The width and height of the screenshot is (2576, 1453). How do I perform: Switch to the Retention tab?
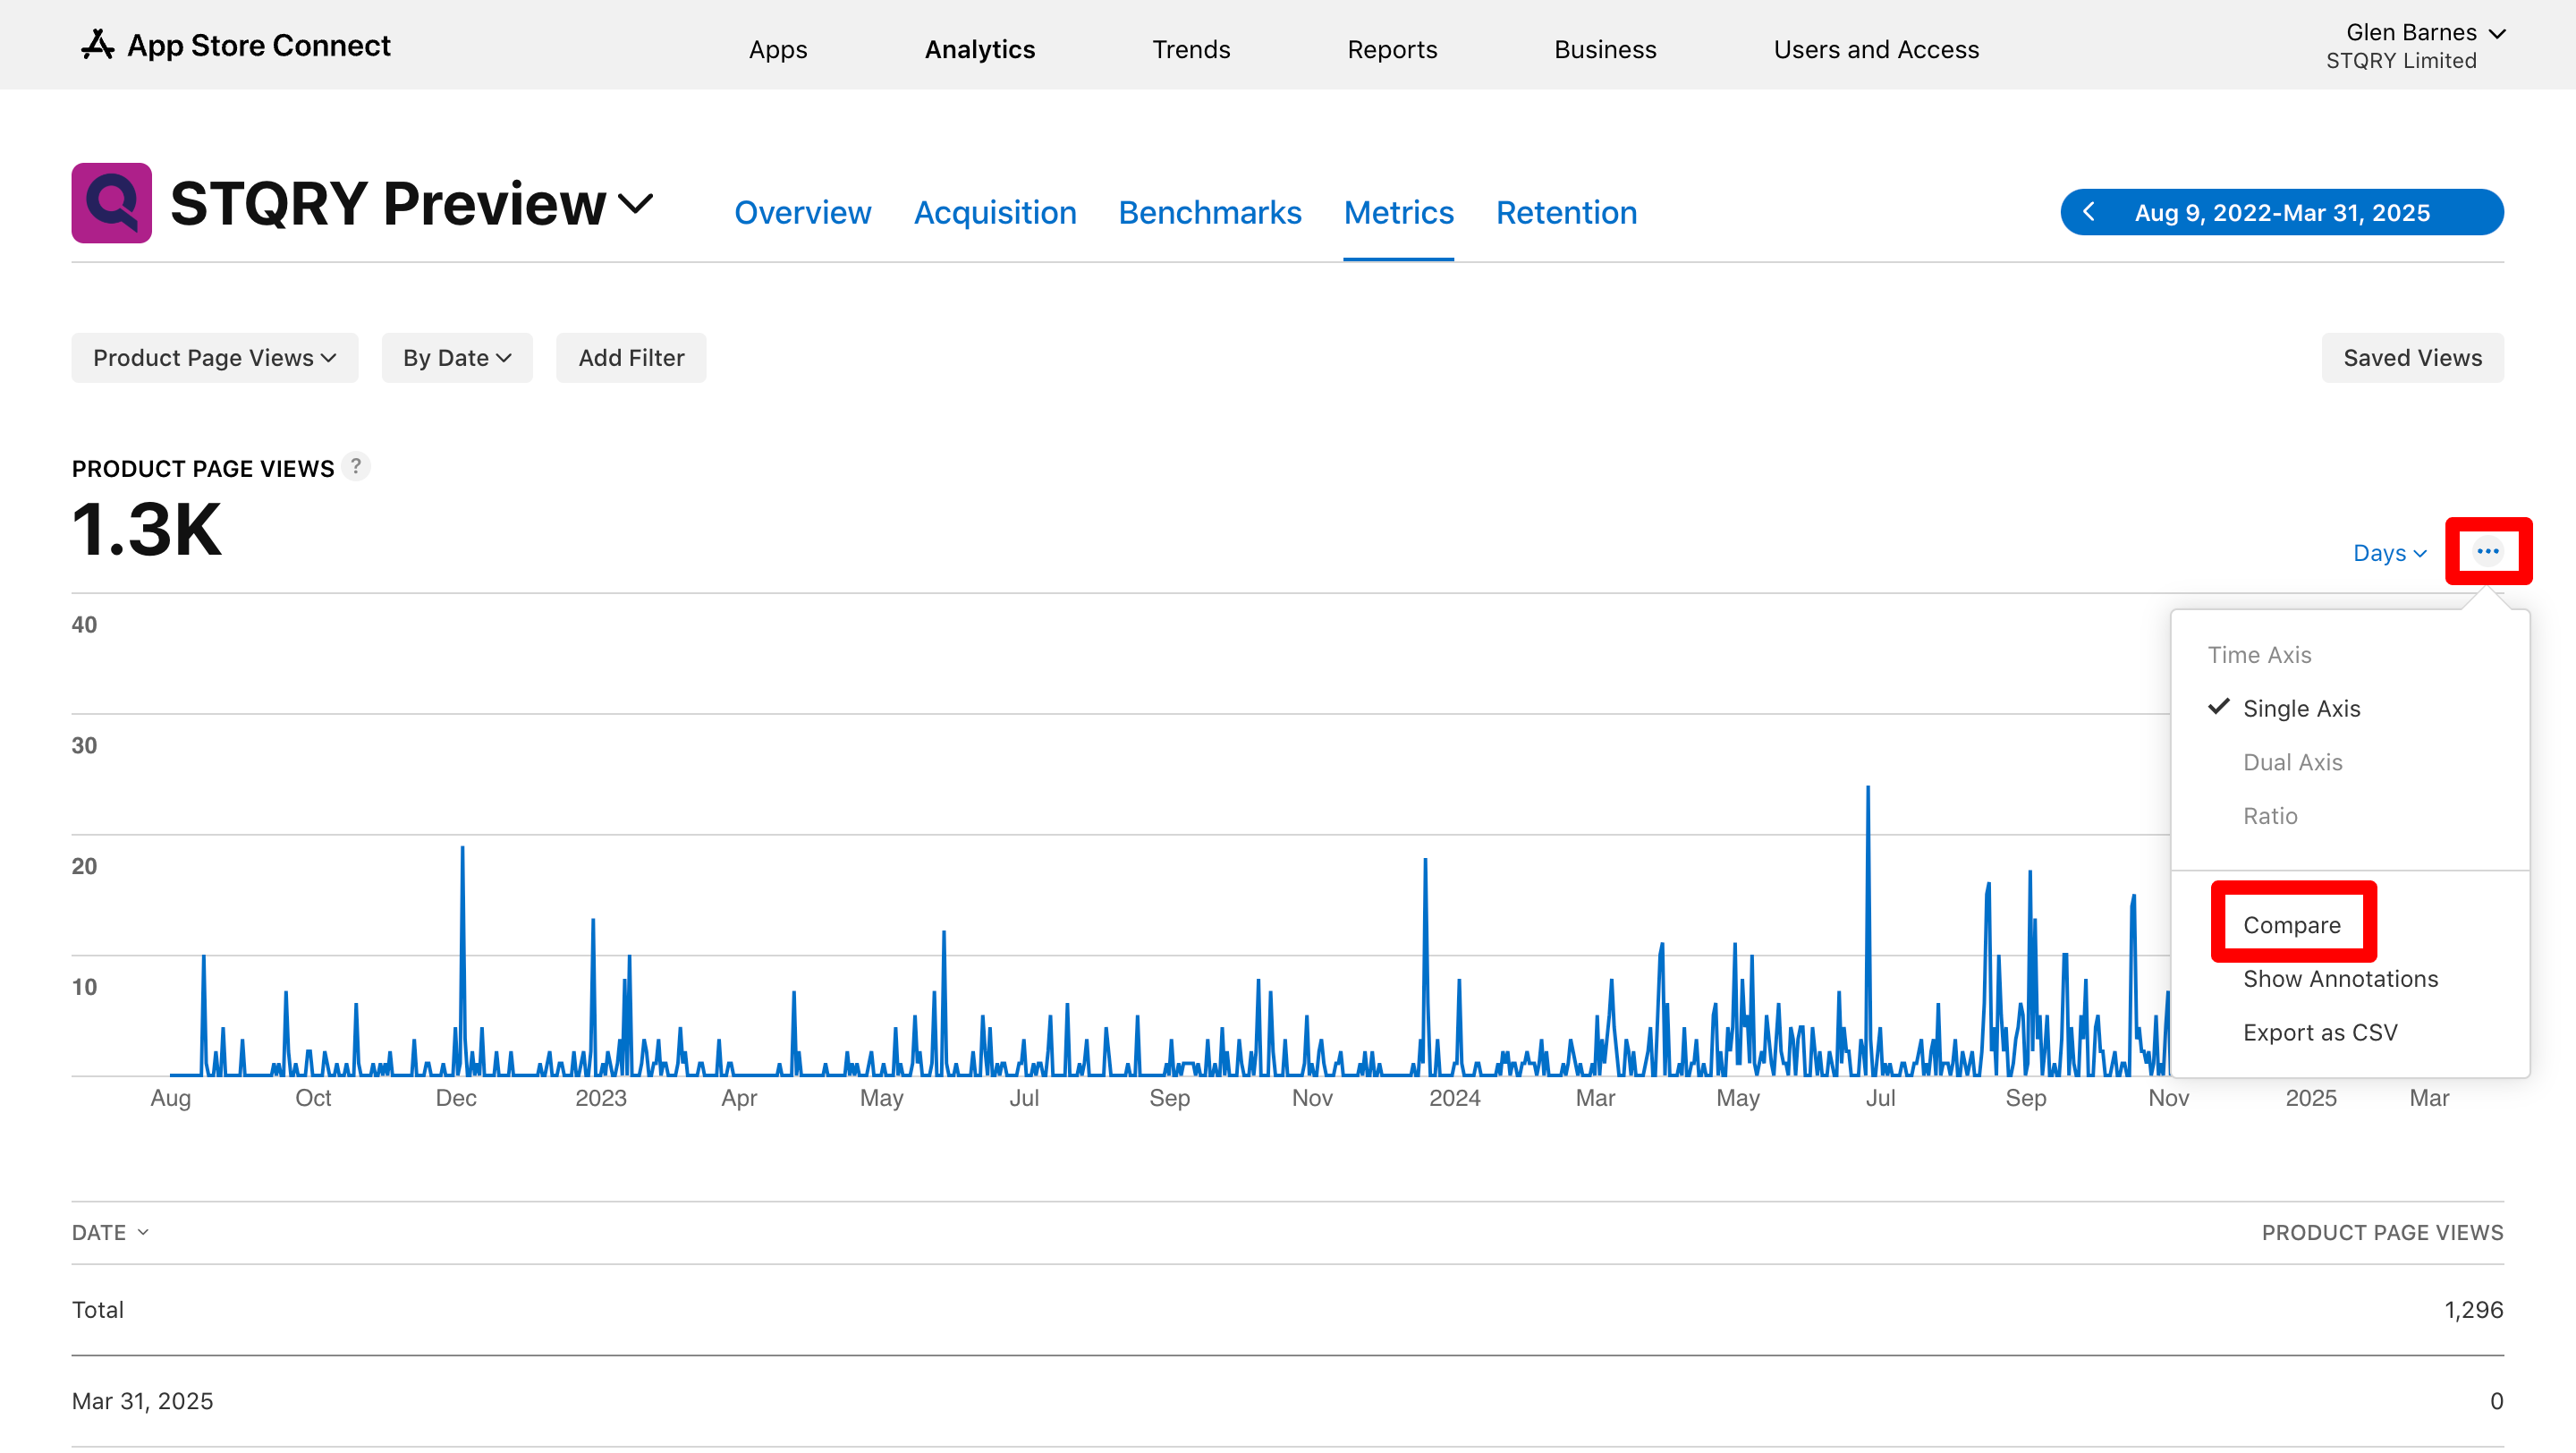[x=1566, y=212]
